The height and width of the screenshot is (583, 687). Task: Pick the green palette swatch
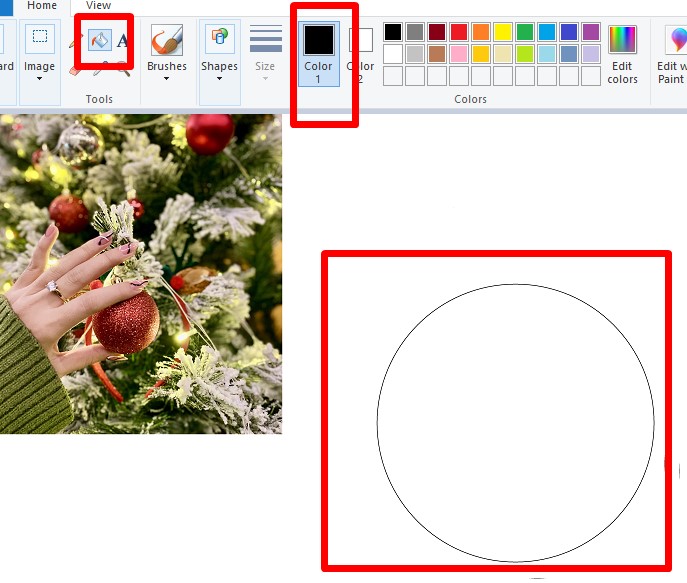pyautogui.click(x=525, y=32)
